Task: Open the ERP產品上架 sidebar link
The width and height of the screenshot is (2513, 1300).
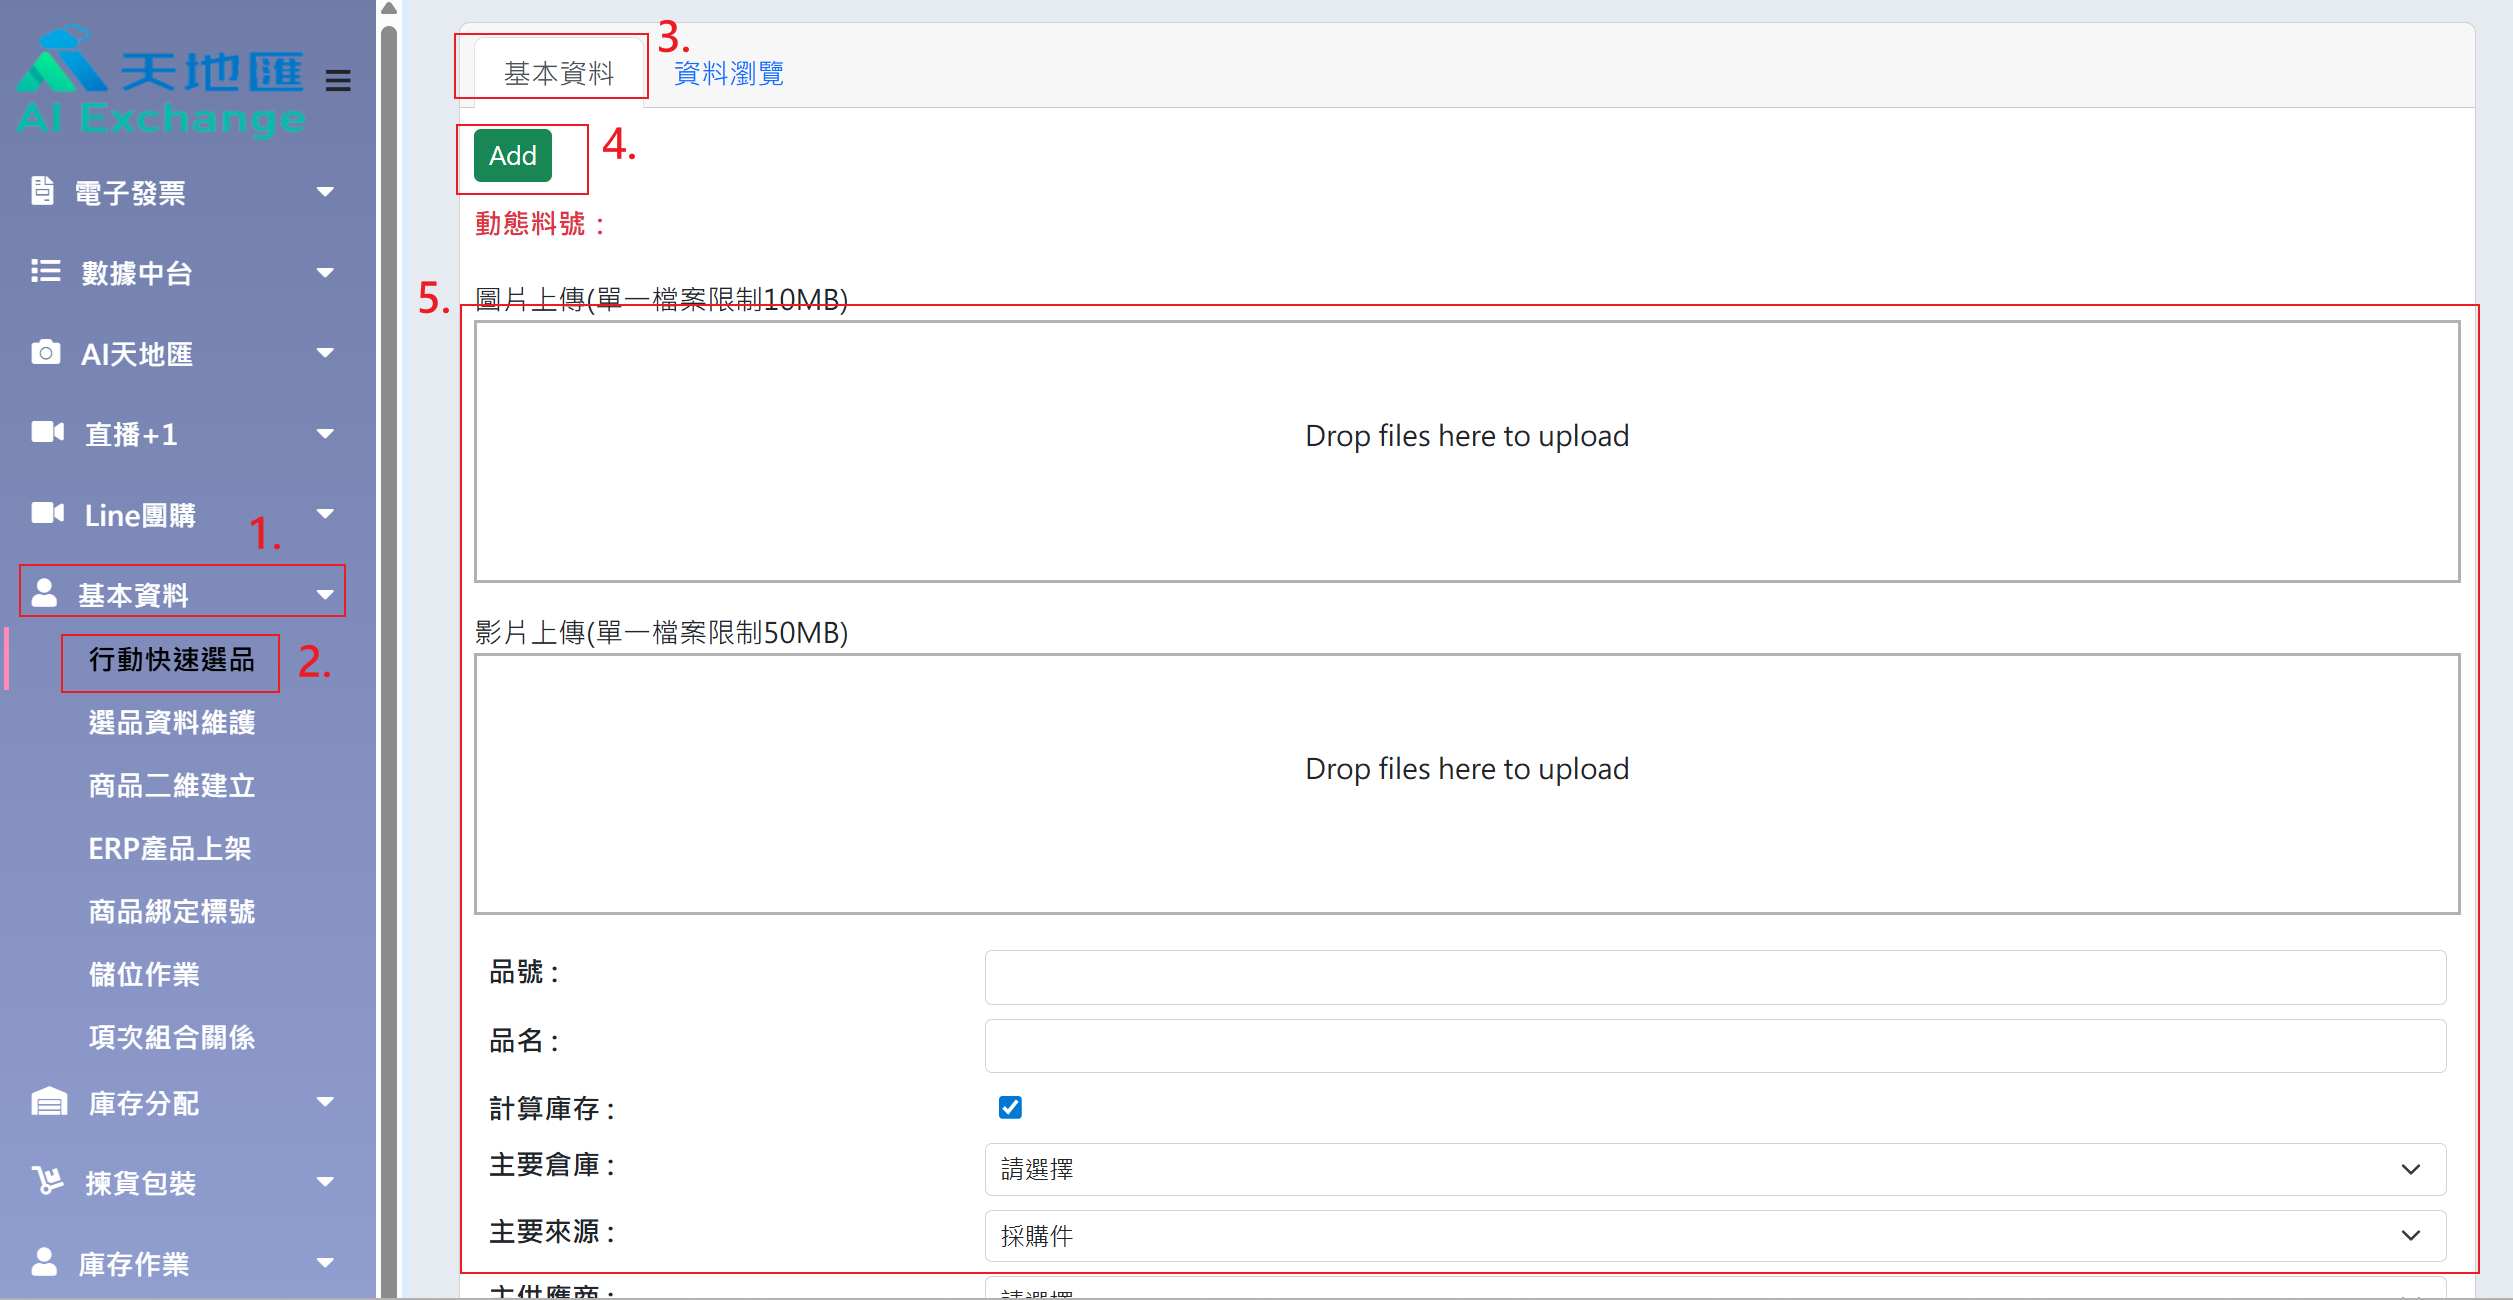Action: pyautogui.click(x=170, y=848)
